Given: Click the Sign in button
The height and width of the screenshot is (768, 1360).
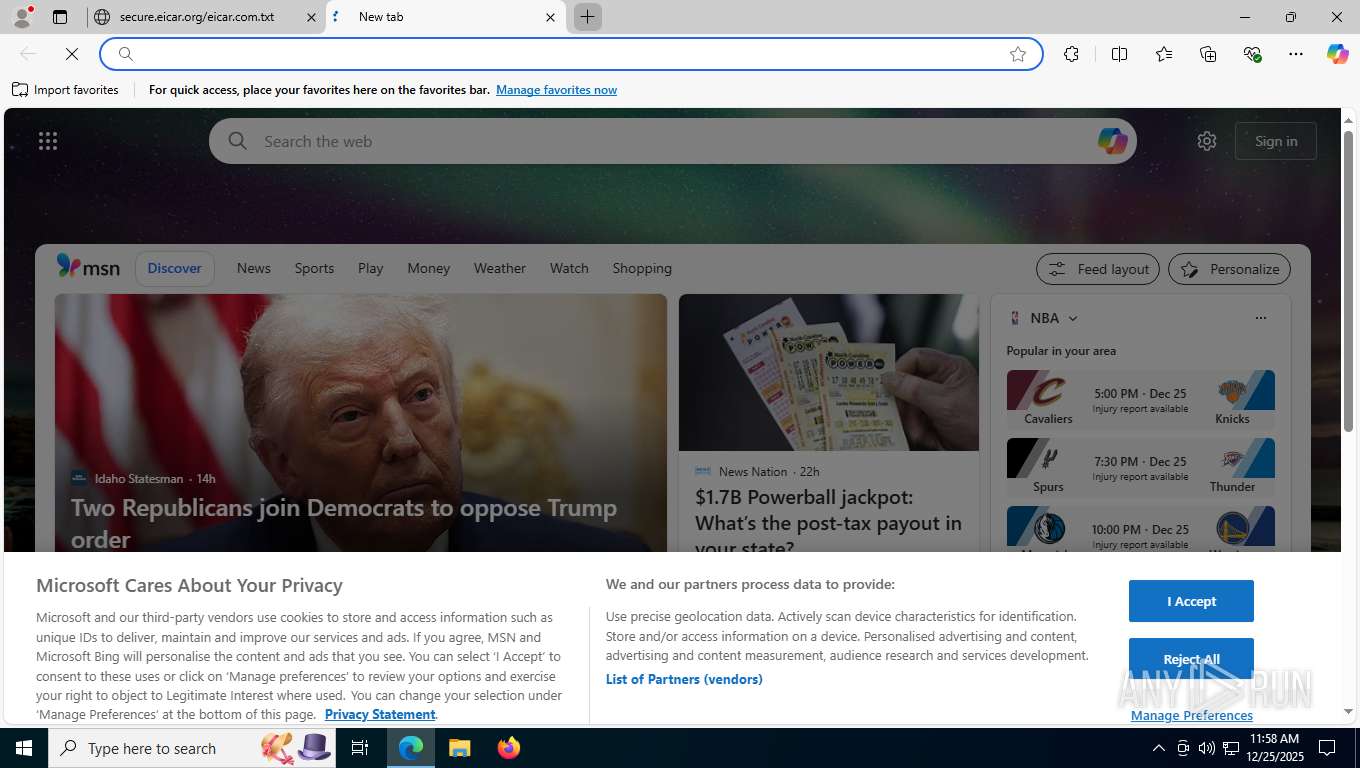Looking at the screenshot, I should click(1276, 141).
